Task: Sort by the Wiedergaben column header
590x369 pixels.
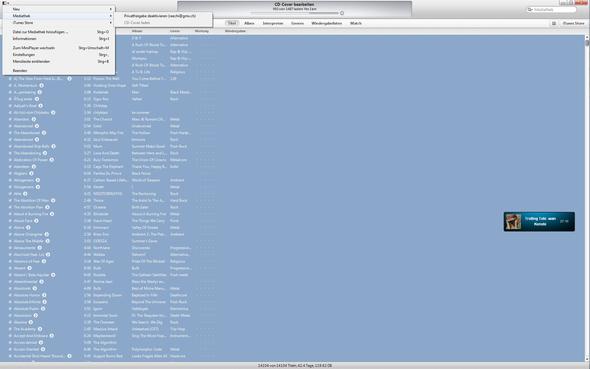Action: pyautogui.click(x=235, y=31)
